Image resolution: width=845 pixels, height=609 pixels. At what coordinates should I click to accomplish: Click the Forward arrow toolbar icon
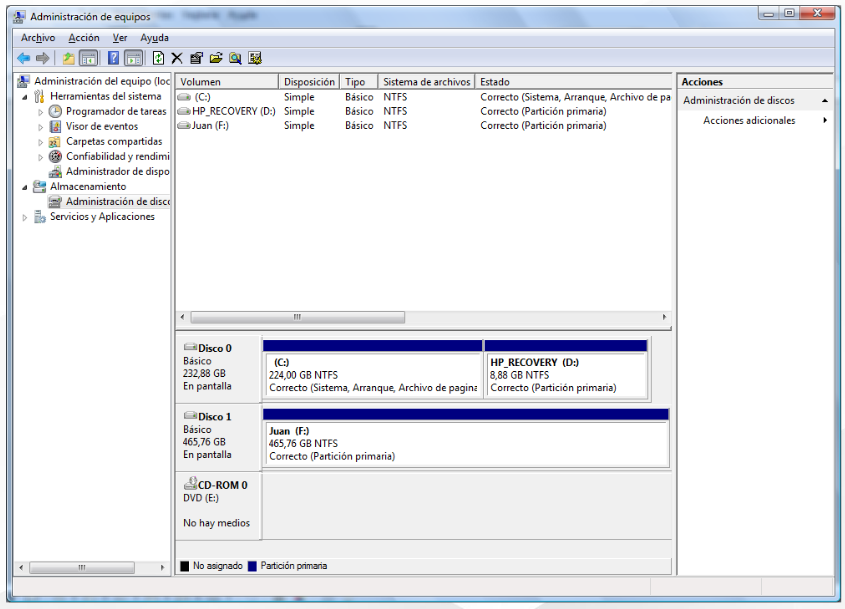pos(43,58)
